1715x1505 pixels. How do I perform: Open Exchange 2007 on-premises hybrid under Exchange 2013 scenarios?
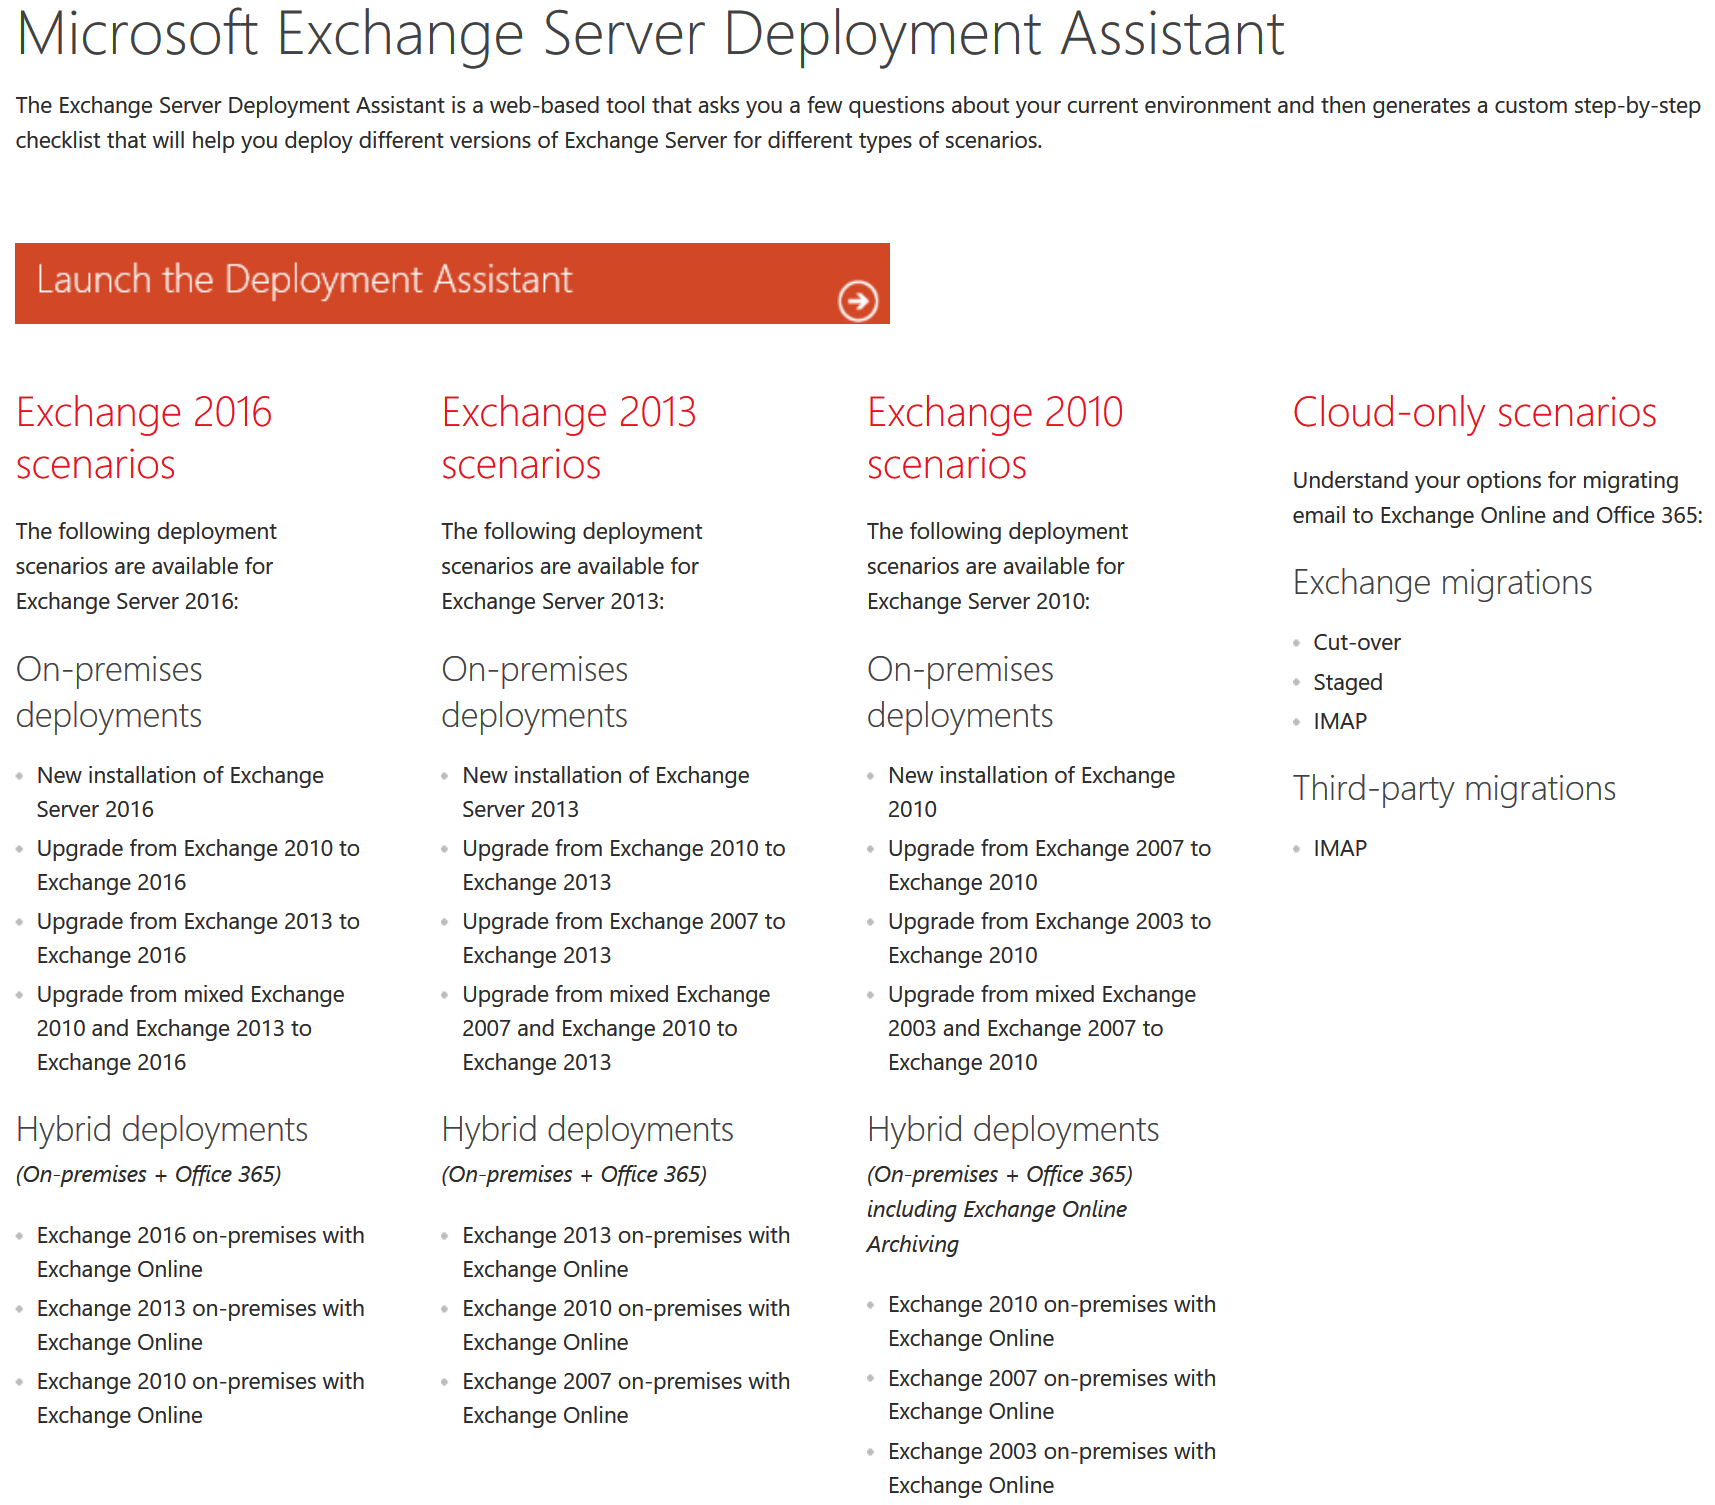[626, 1398]
